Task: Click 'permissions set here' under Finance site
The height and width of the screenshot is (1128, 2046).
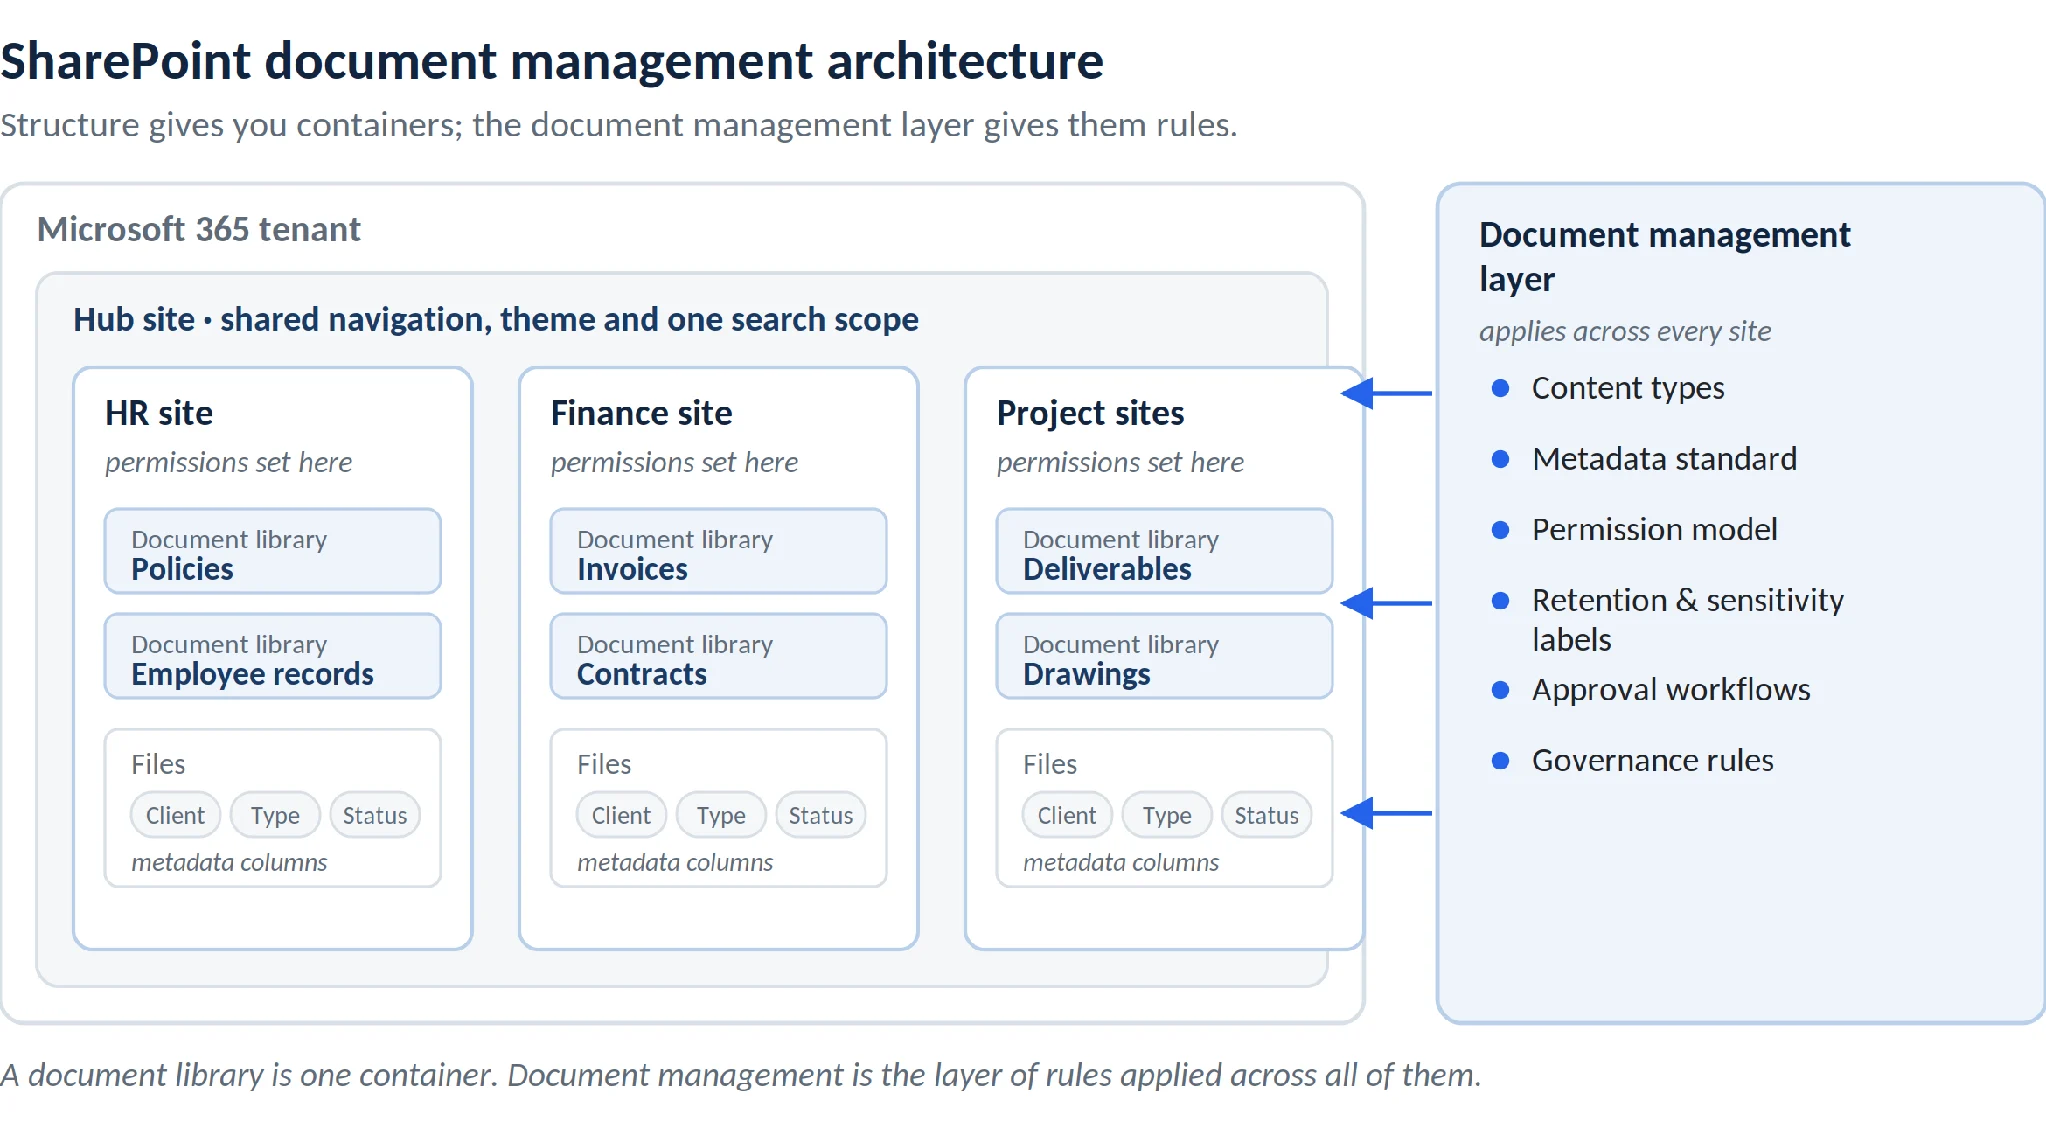Action: [674, 462]
